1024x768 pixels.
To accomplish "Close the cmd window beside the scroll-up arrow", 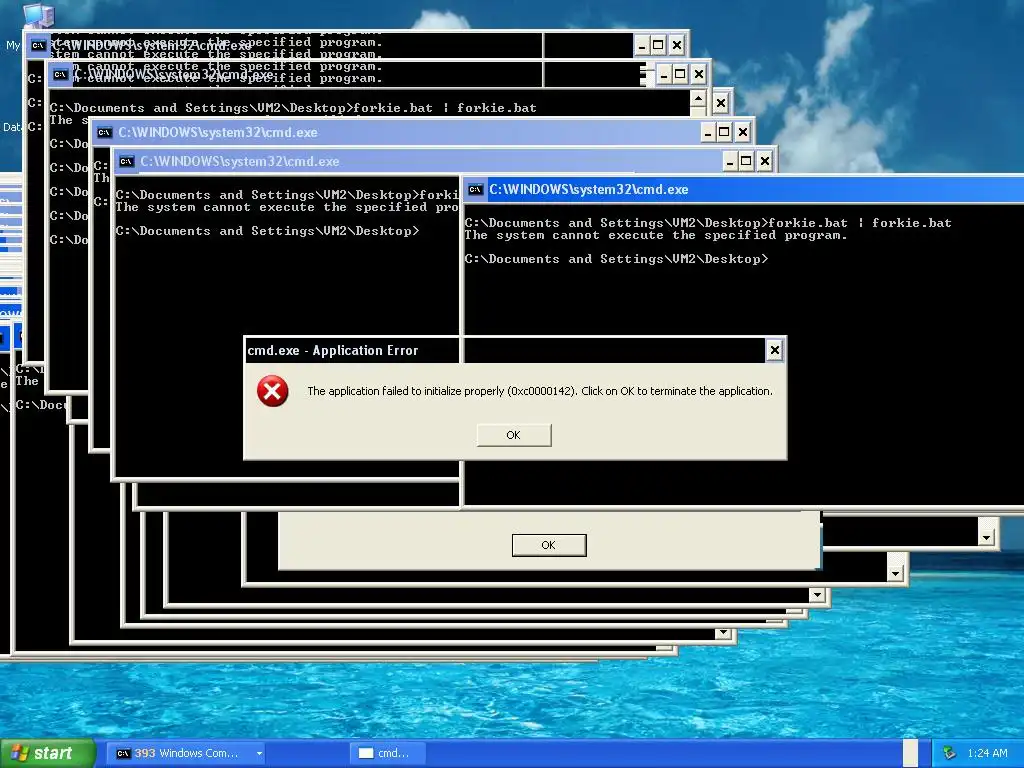I will [720, 103].
